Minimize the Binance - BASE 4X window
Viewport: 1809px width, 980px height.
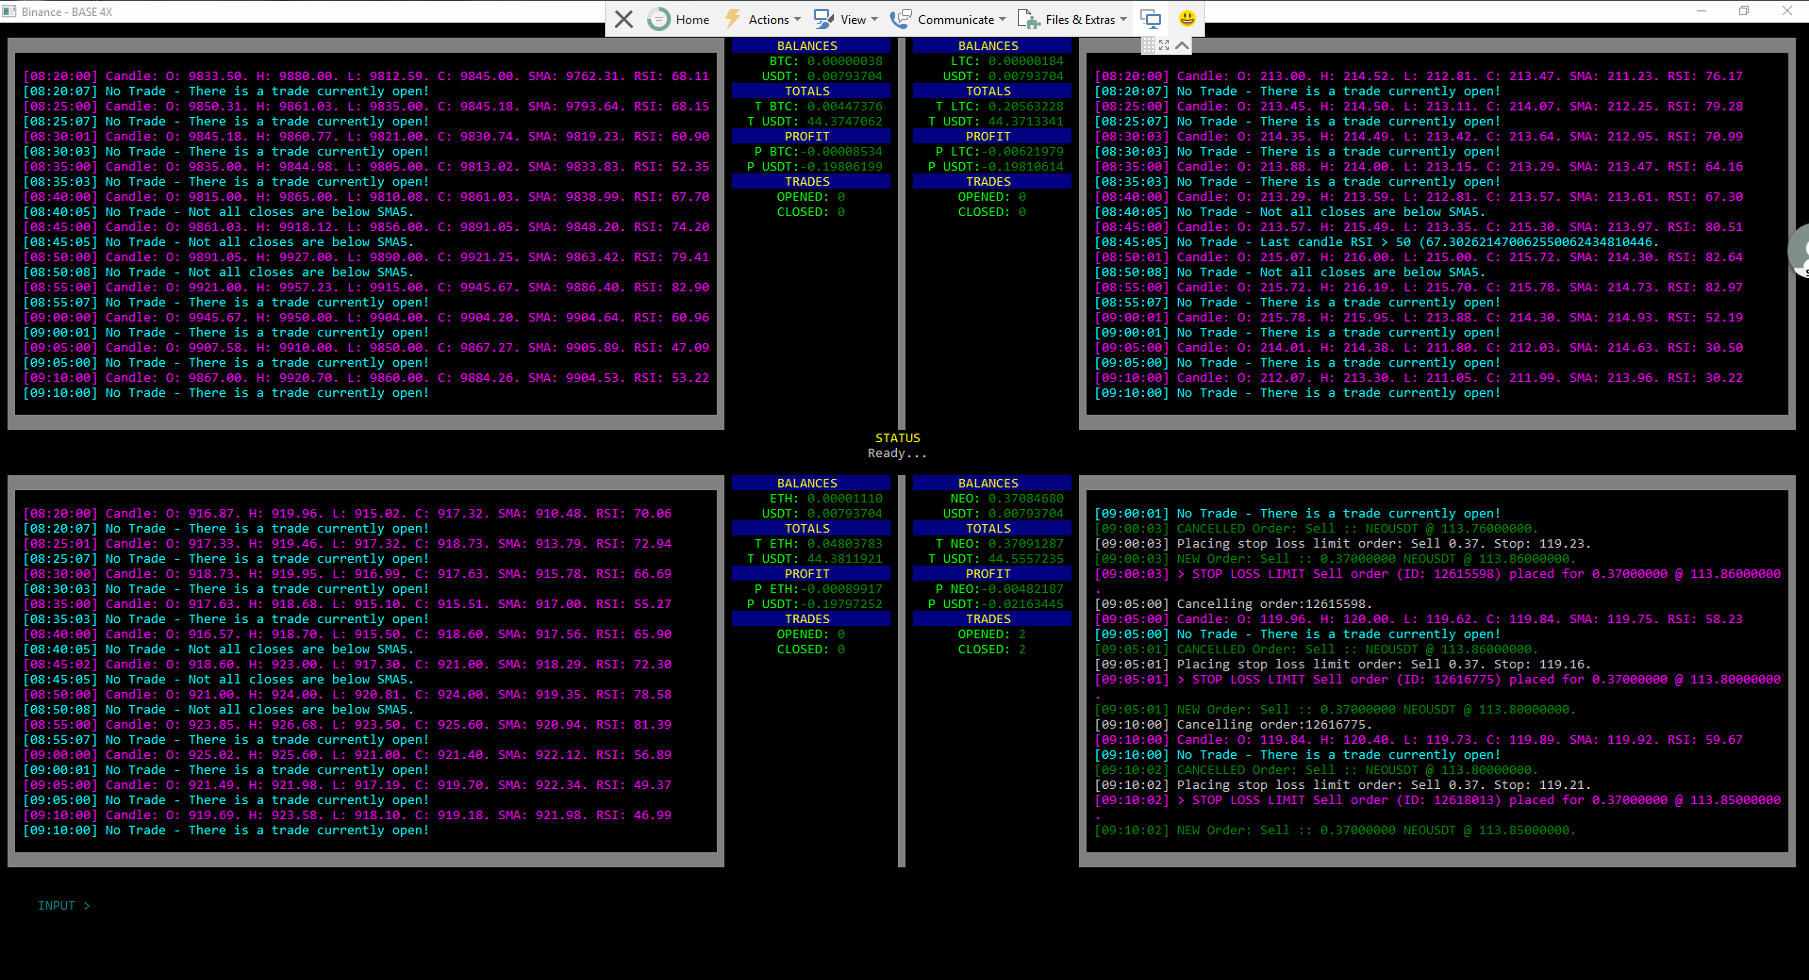(1701, 11)
